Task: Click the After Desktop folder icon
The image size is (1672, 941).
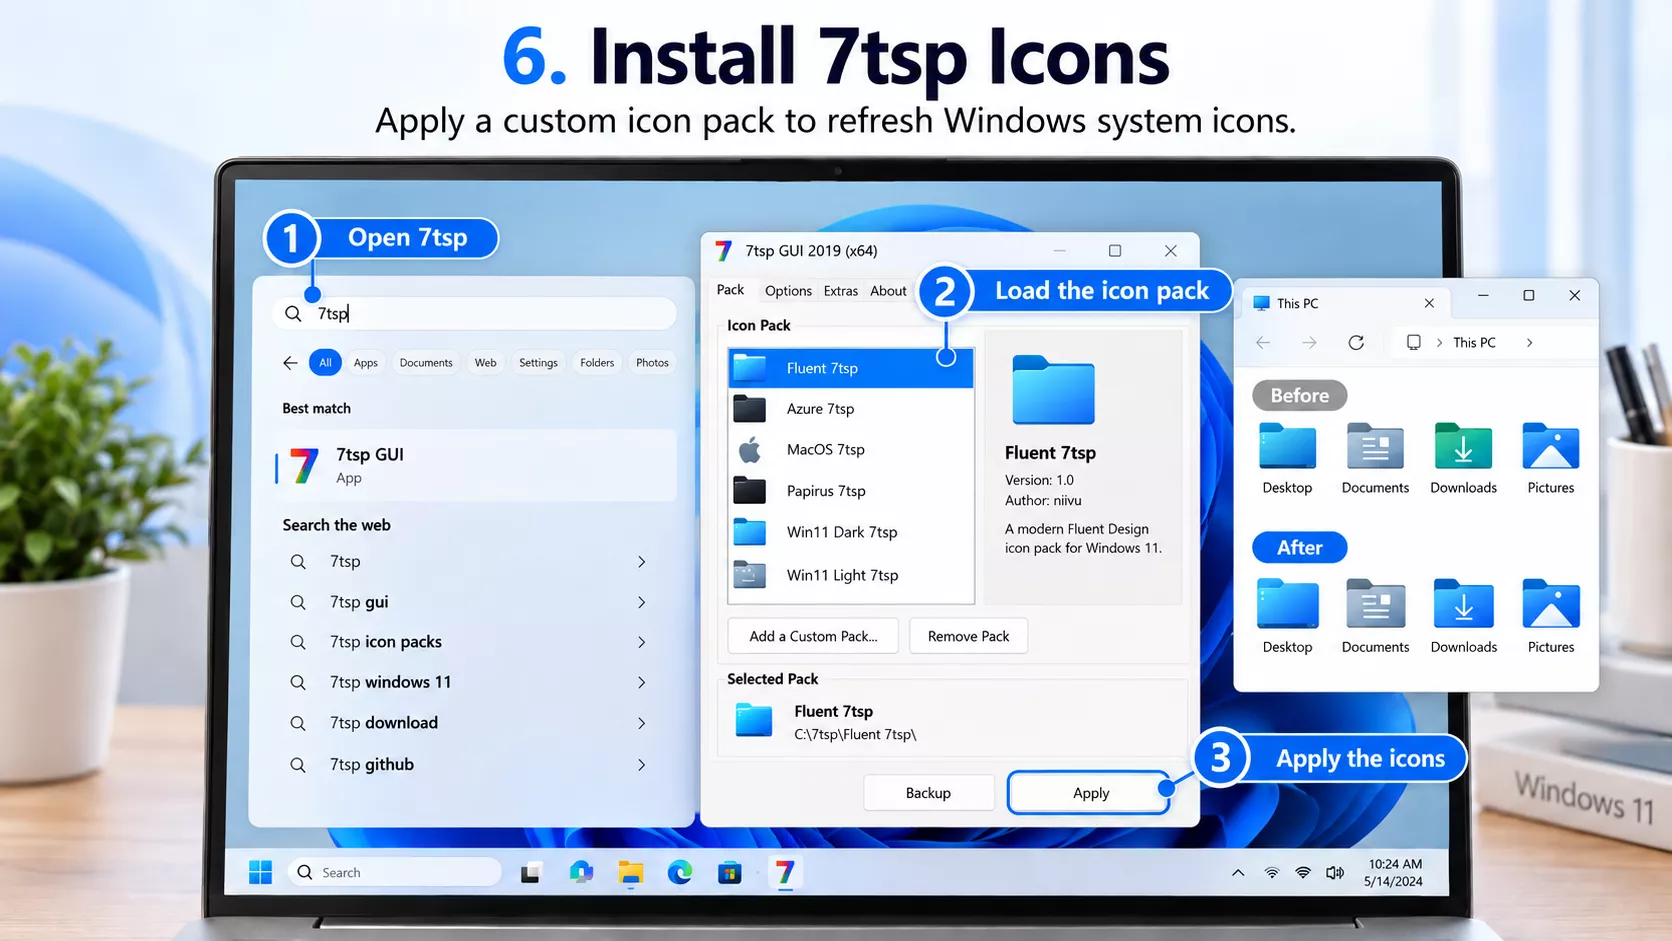Action: (1287, 604)
